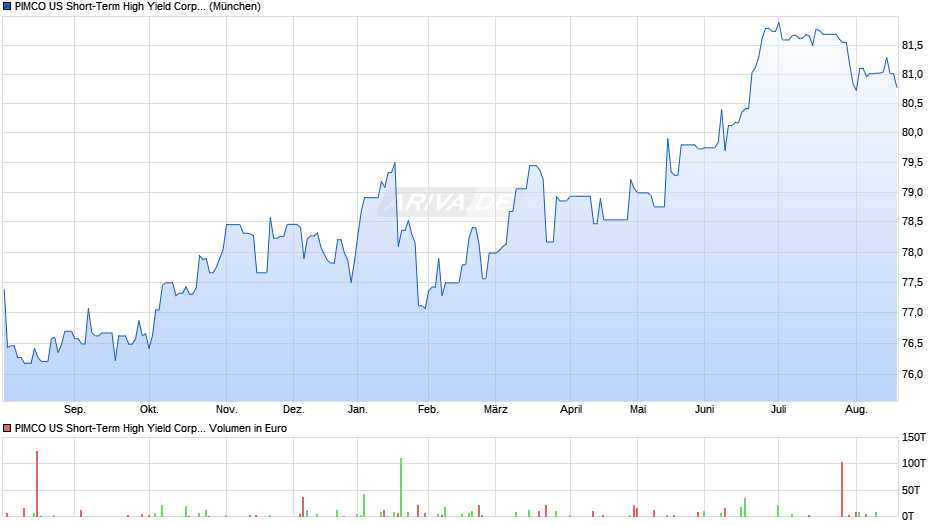Click the 'Juli' month label
This screenshot has height=526, width=940.
[x=778, y=410]
